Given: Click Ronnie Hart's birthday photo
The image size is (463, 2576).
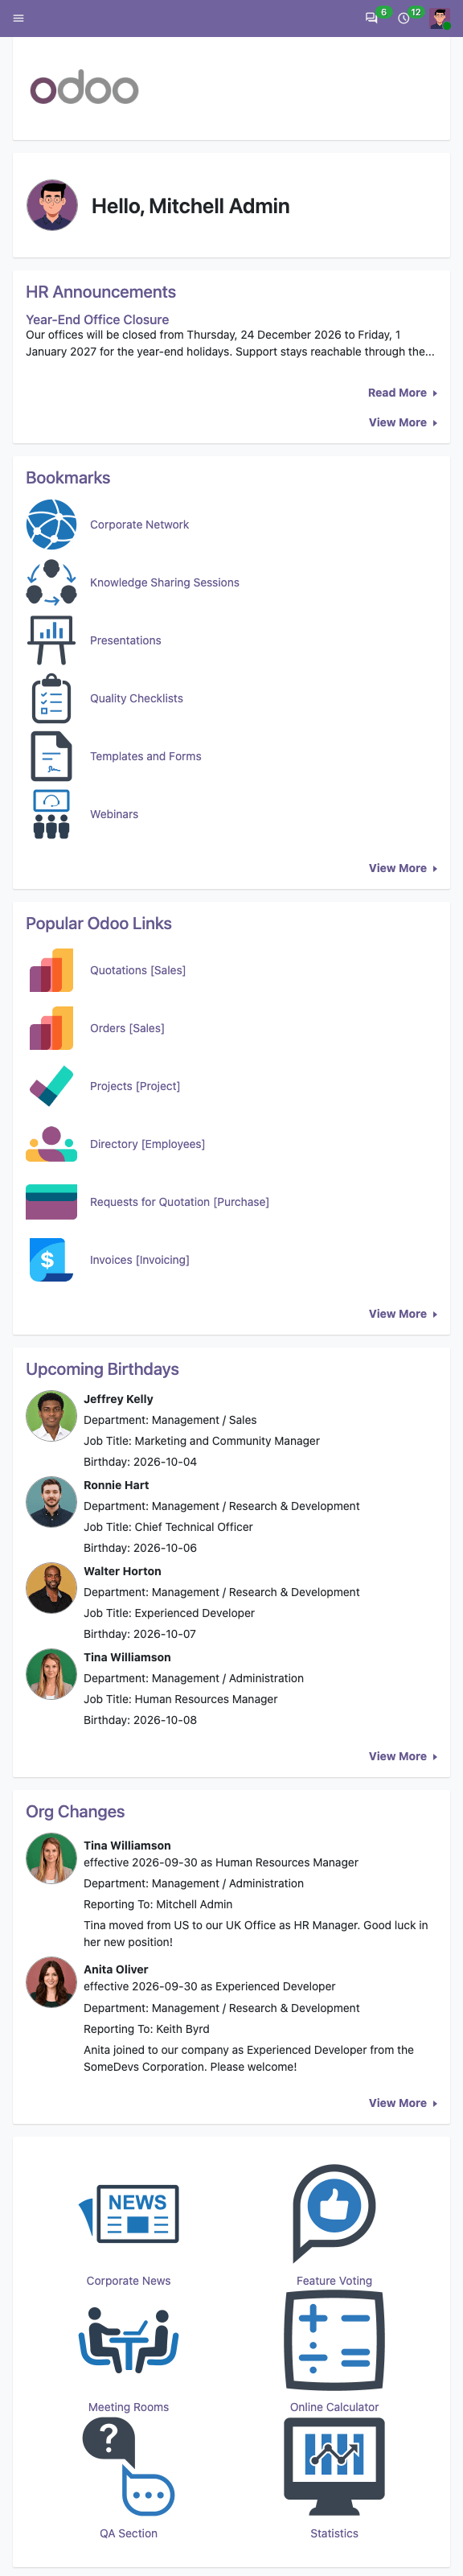Looking at the screenshot, I should tap(52, 1502).
